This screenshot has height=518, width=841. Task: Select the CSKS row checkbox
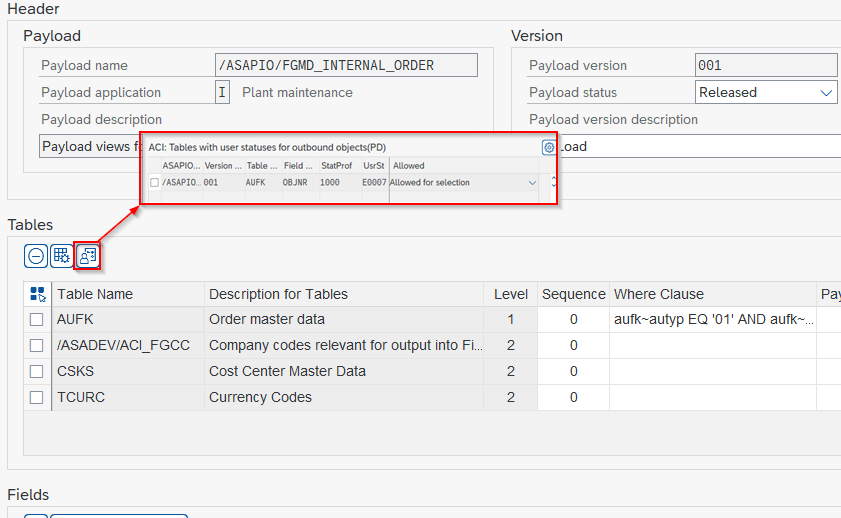pos(36,371)
